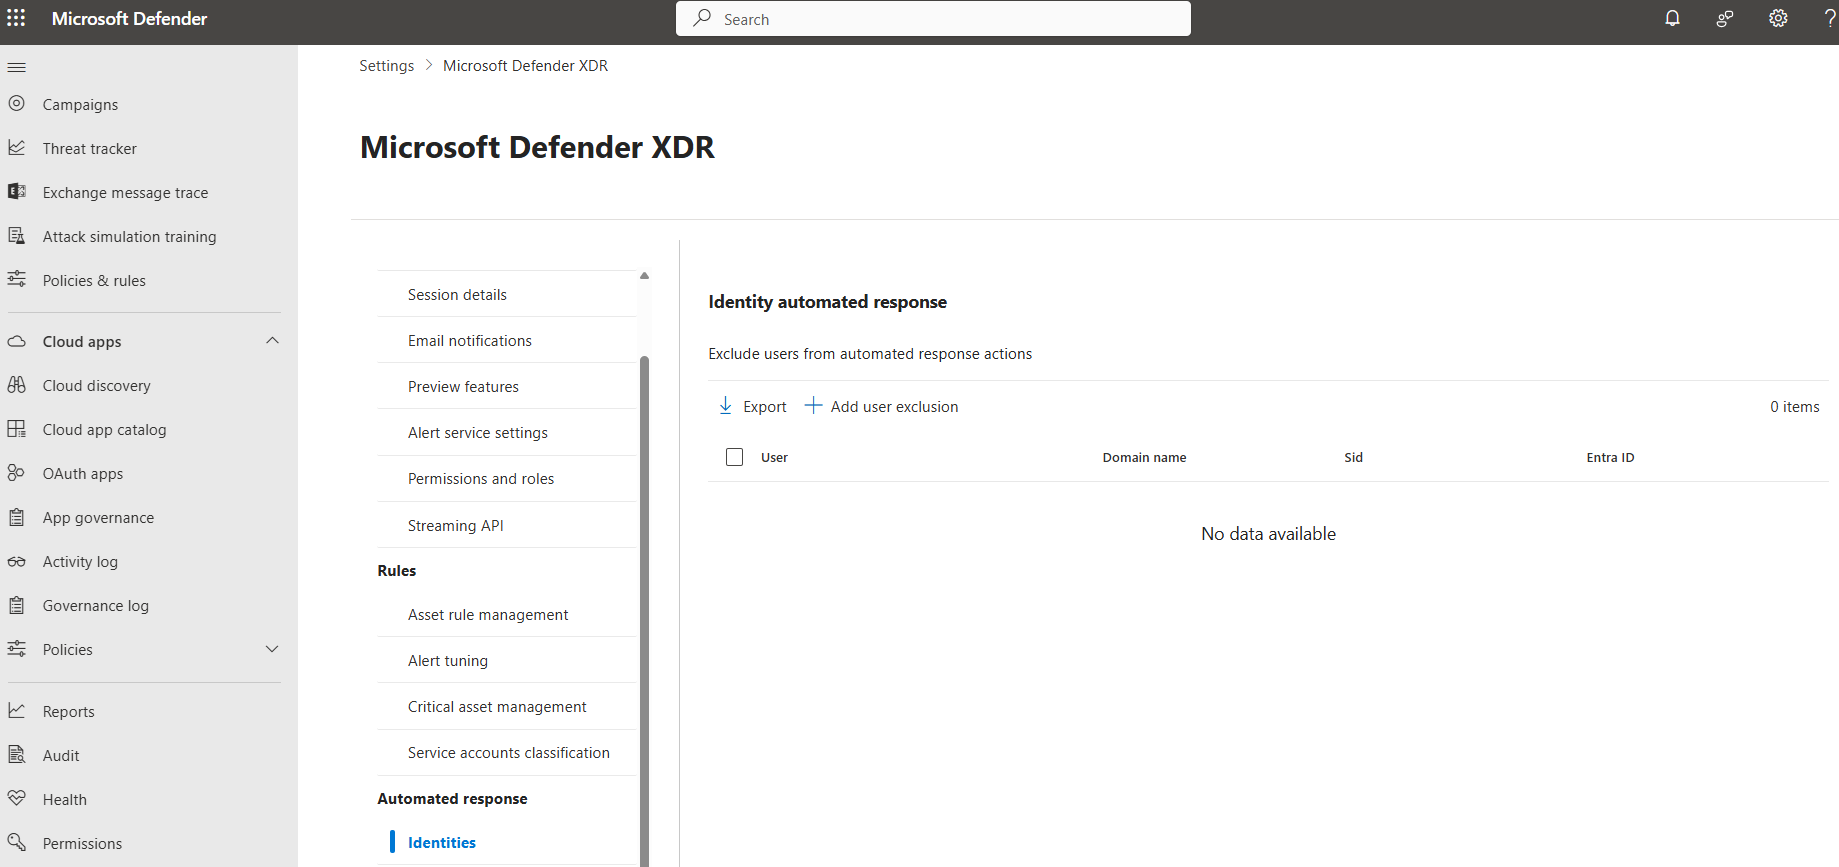The width and height of the screenshot is (1839, 867).
Task: Click the Cloud app catalog grid icon
Action: (x=16, y=428)
